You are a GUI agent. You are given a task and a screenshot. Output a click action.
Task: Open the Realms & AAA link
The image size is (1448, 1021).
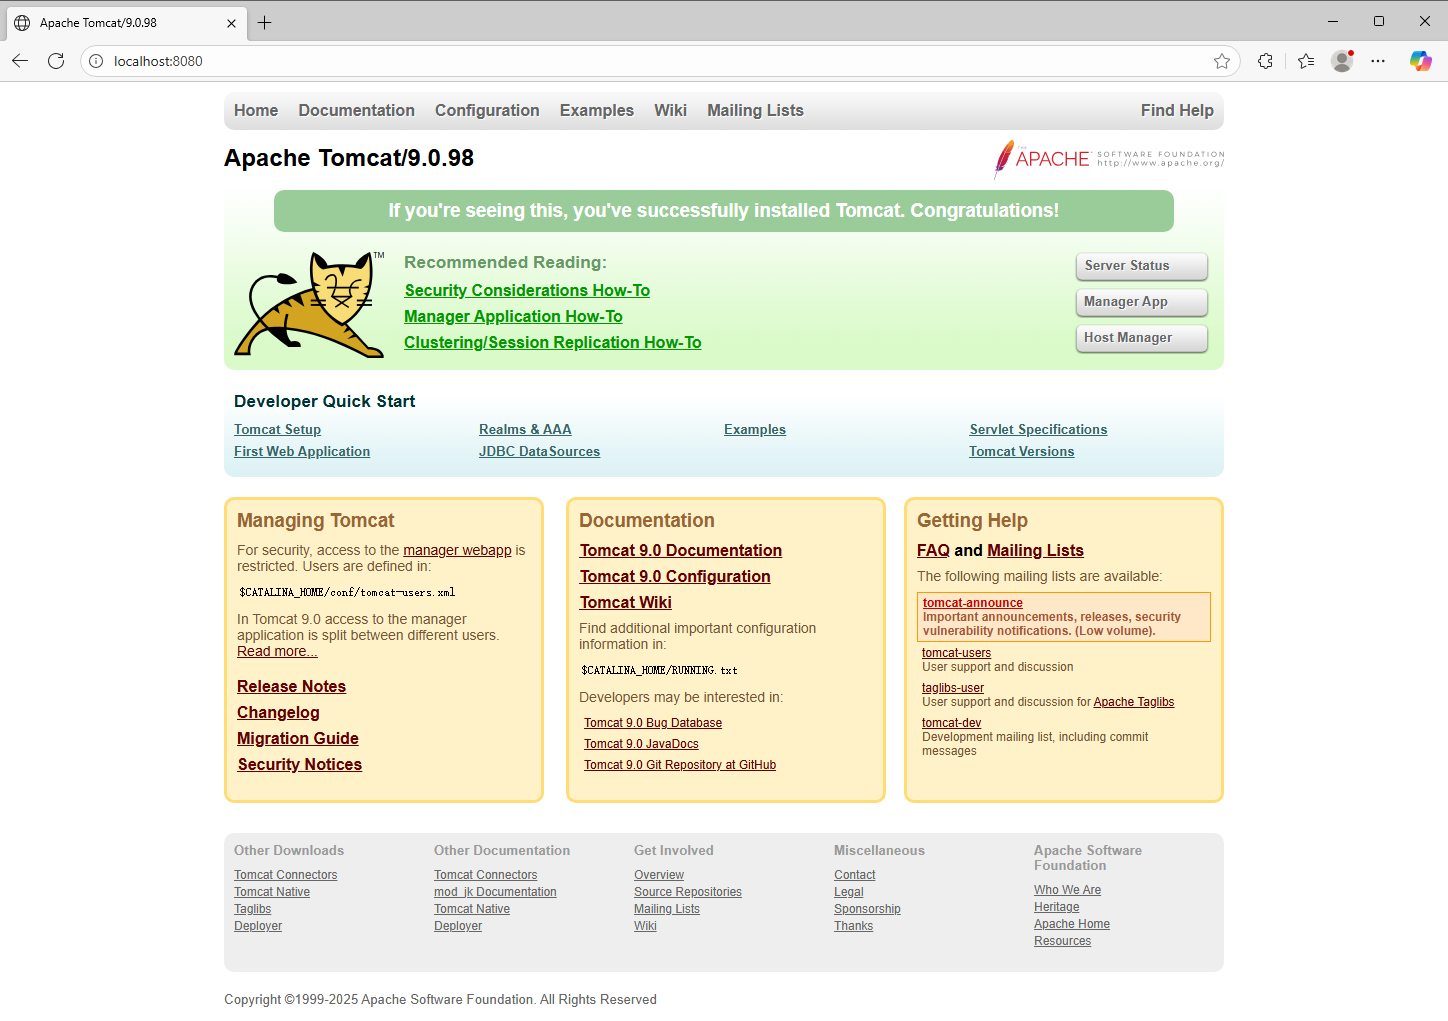pos(525,429)
